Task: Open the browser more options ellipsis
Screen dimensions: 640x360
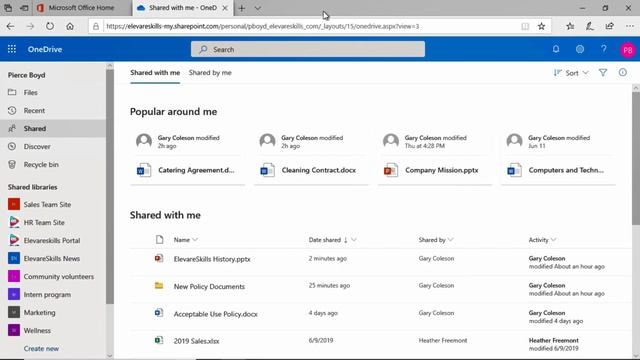Action: 630,26
